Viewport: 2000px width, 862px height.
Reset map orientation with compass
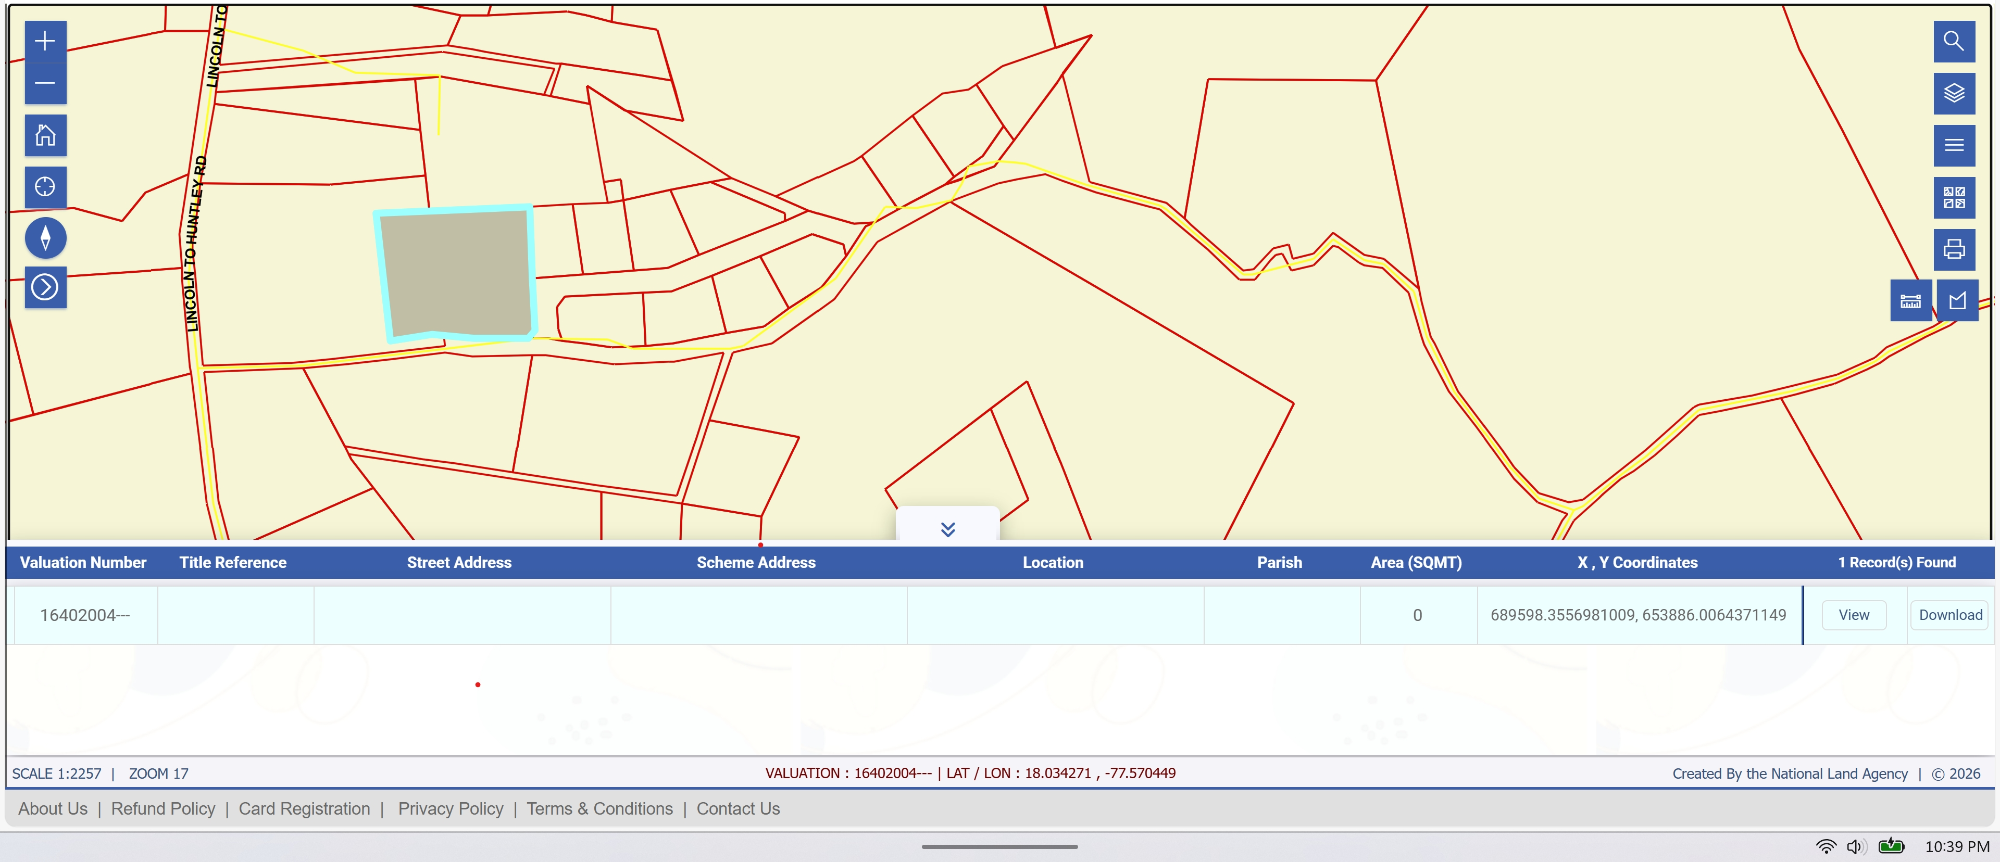[x=45, y=238]
